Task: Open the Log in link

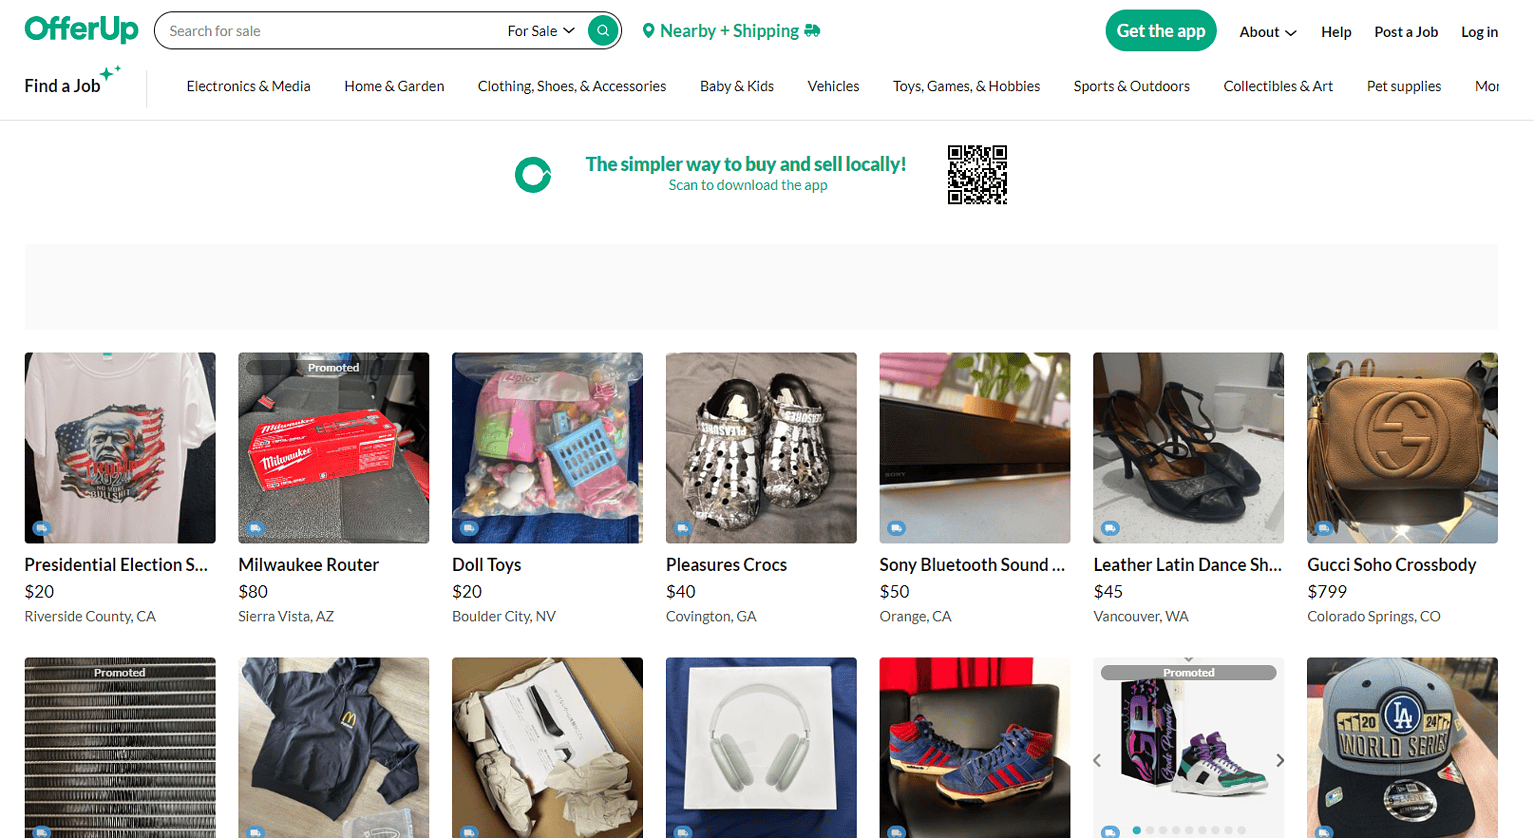Action: pyautogui.click(x=1479, y=31)
